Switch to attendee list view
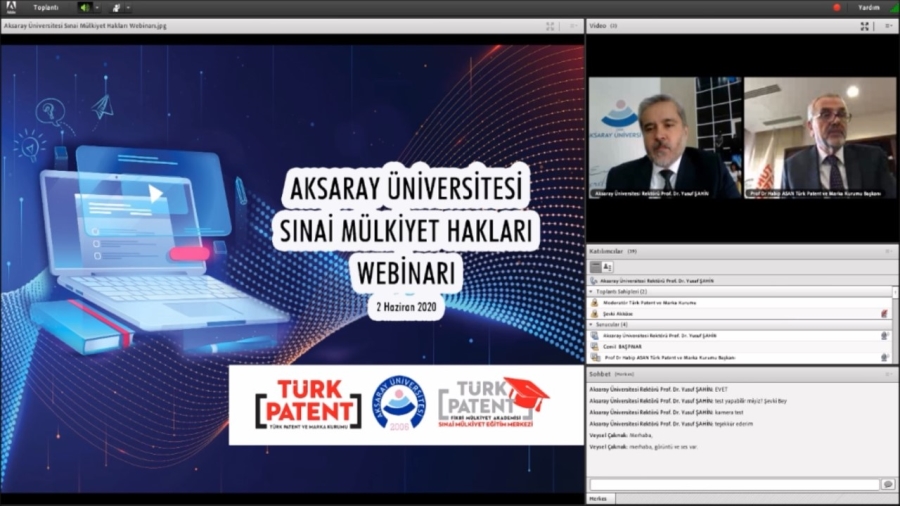Image resolution: width=900 pixels, height=506 pixels. pyautogui.click(x=595, y=267)
